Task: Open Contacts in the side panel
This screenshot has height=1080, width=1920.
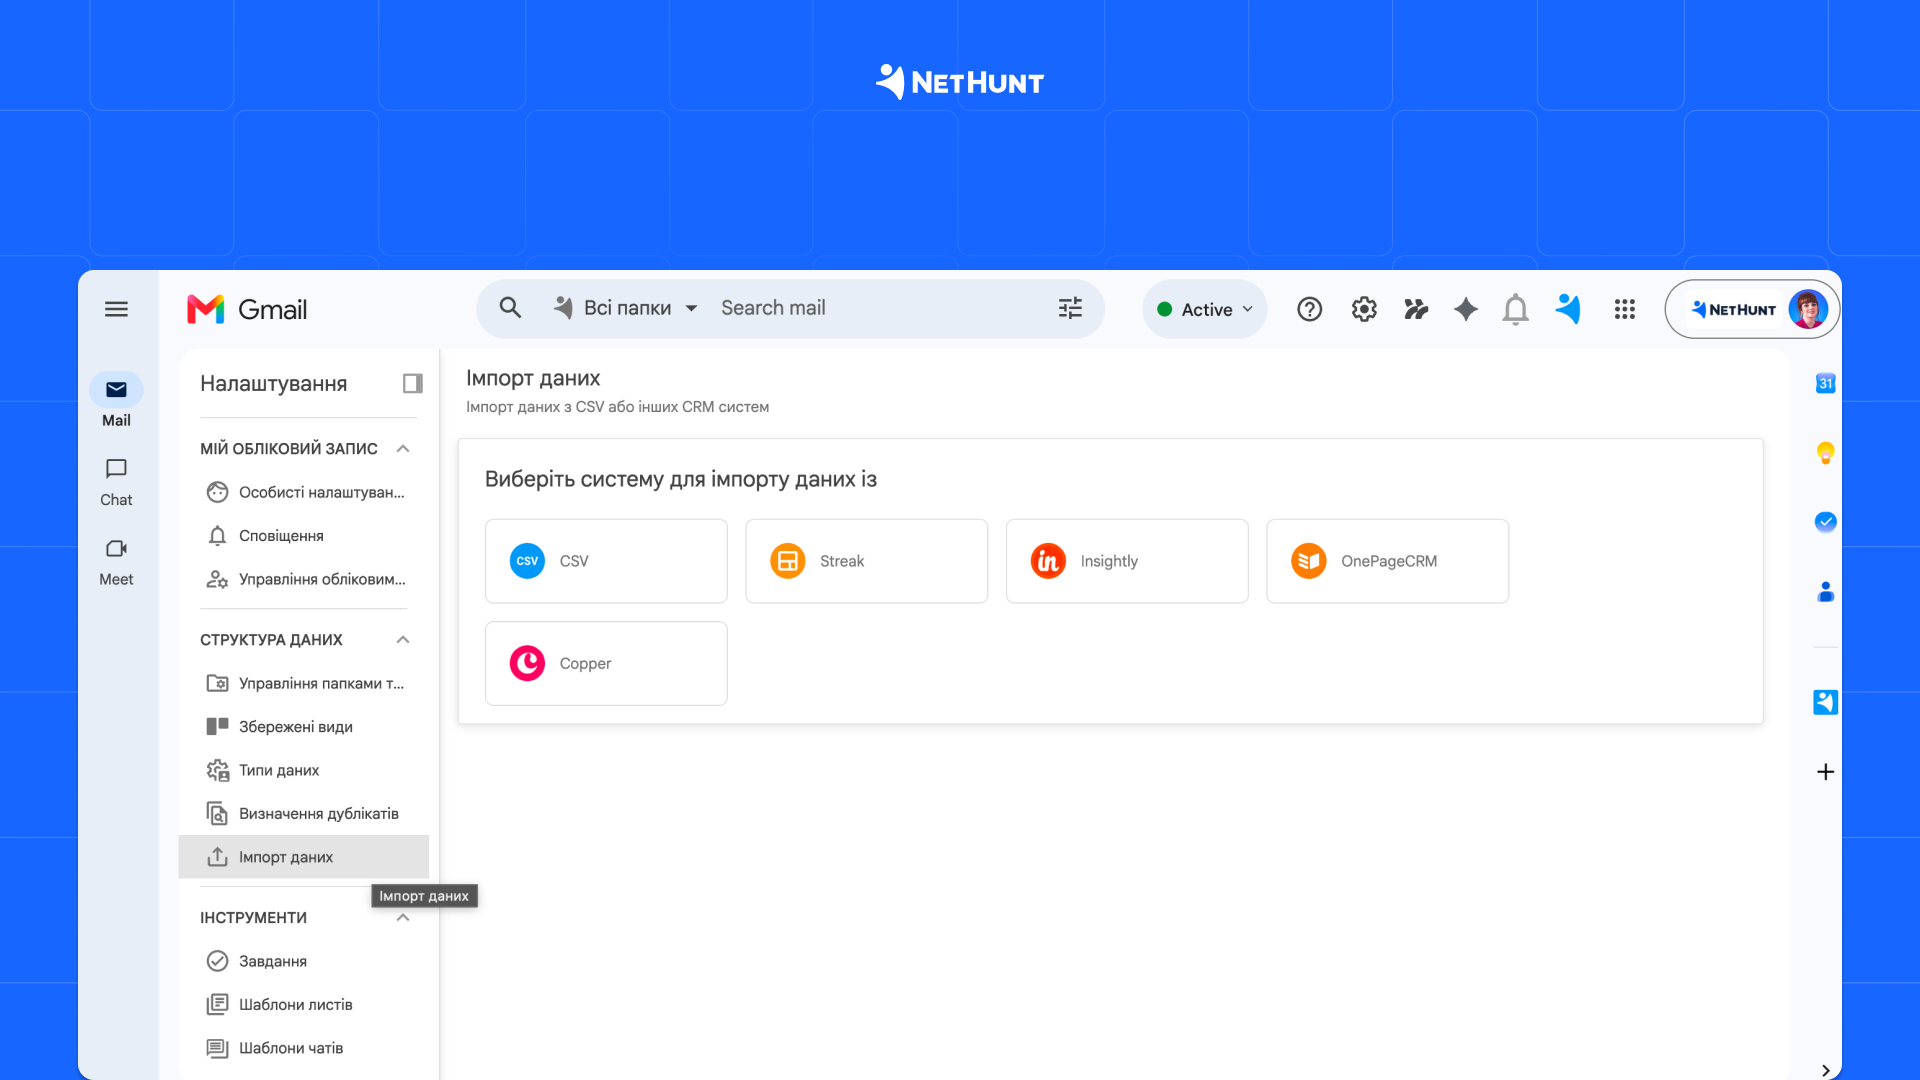Action: pos(1825,592)
